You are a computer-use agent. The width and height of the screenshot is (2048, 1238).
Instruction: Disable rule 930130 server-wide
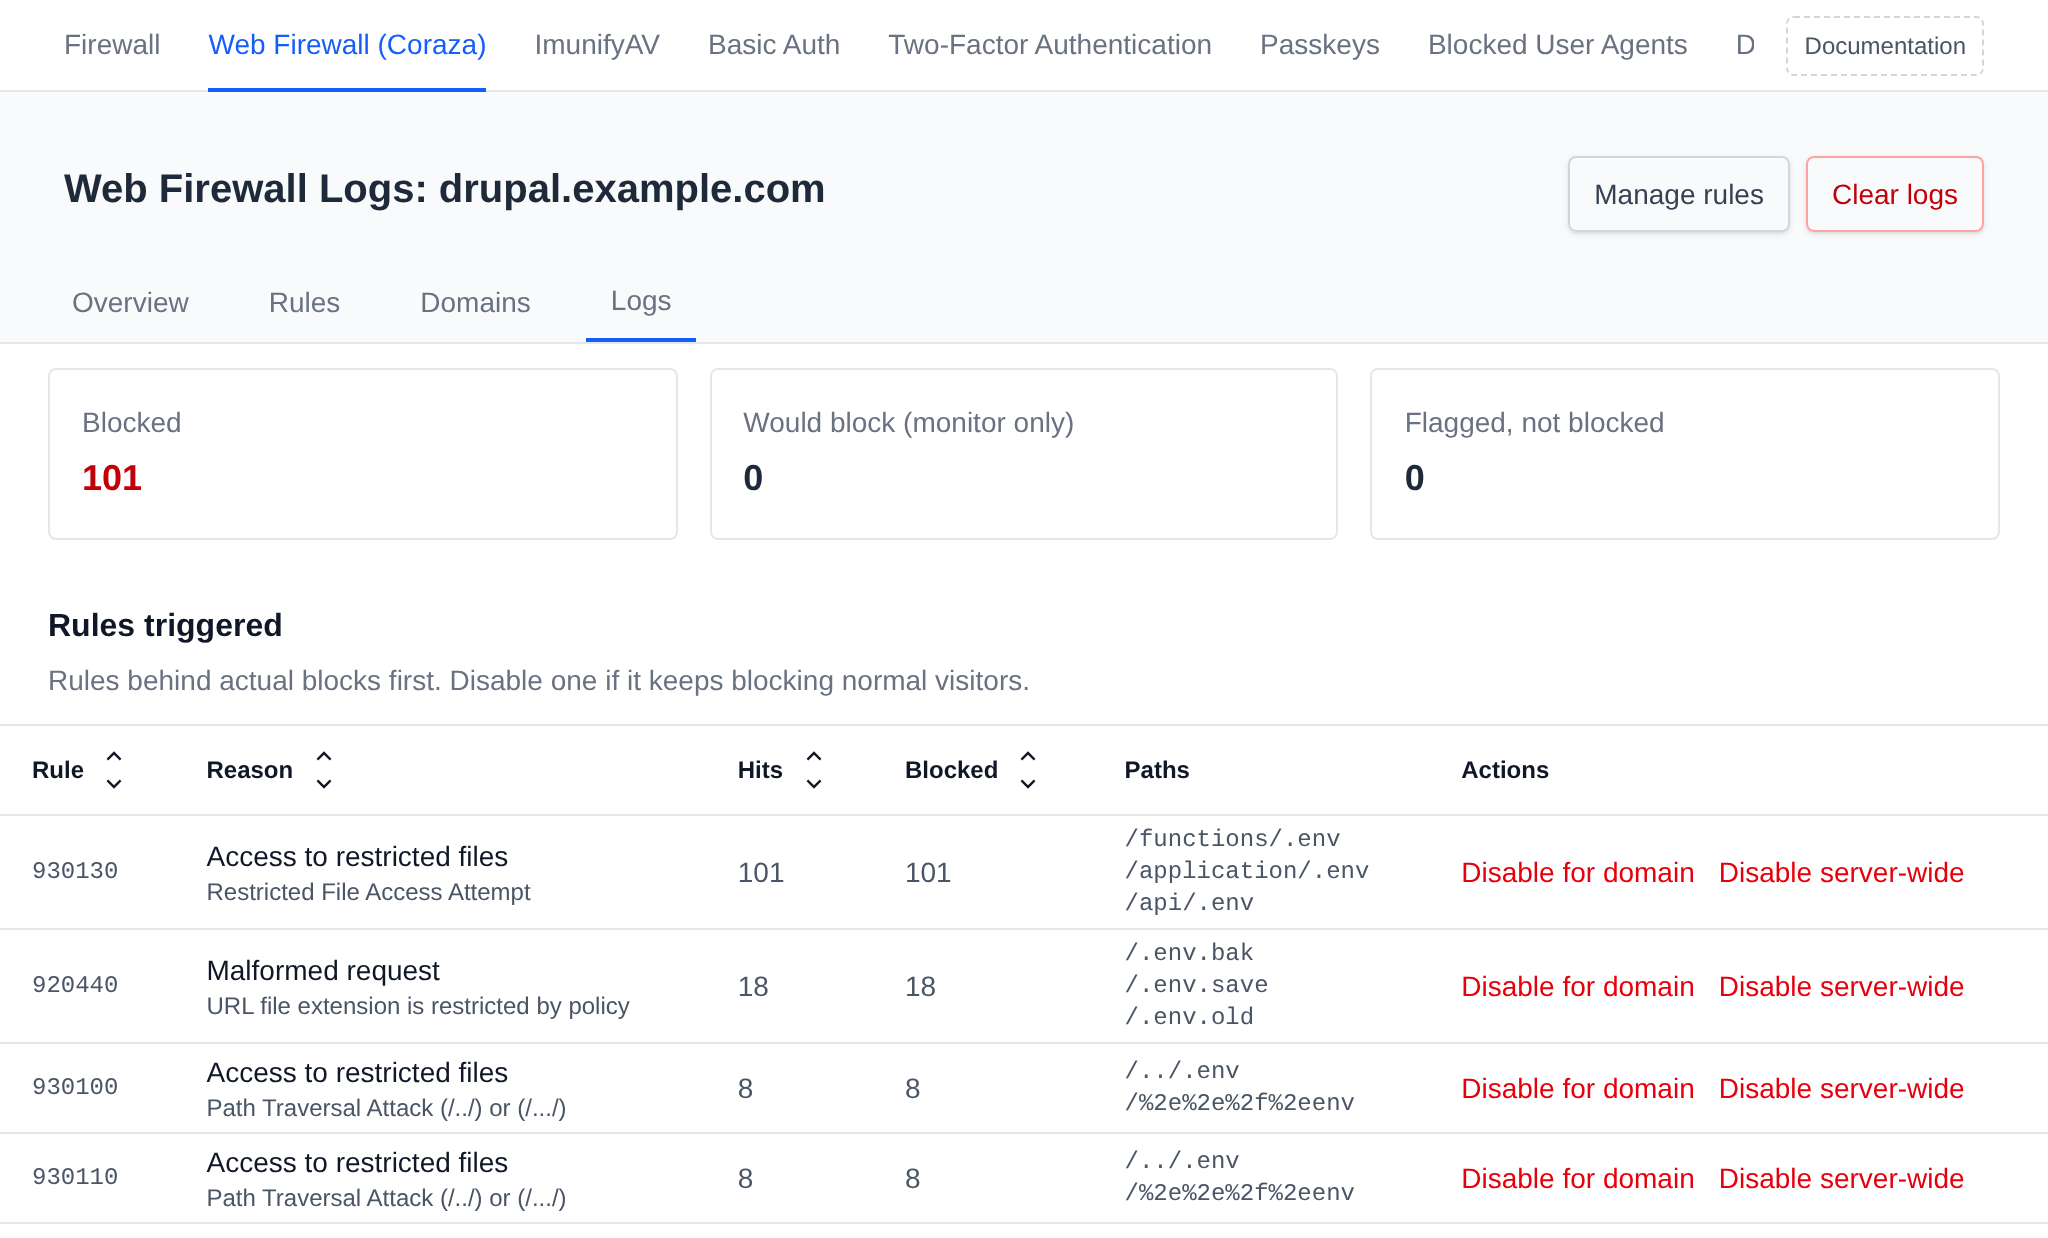(1841, 873)
